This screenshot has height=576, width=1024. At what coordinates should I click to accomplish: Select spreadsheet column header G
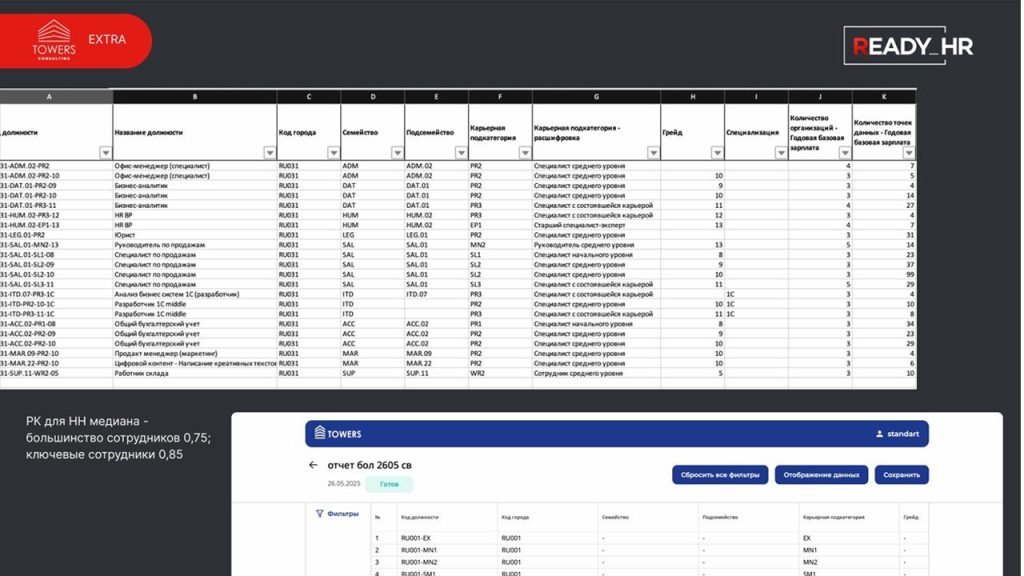click(x=596, y=97)
